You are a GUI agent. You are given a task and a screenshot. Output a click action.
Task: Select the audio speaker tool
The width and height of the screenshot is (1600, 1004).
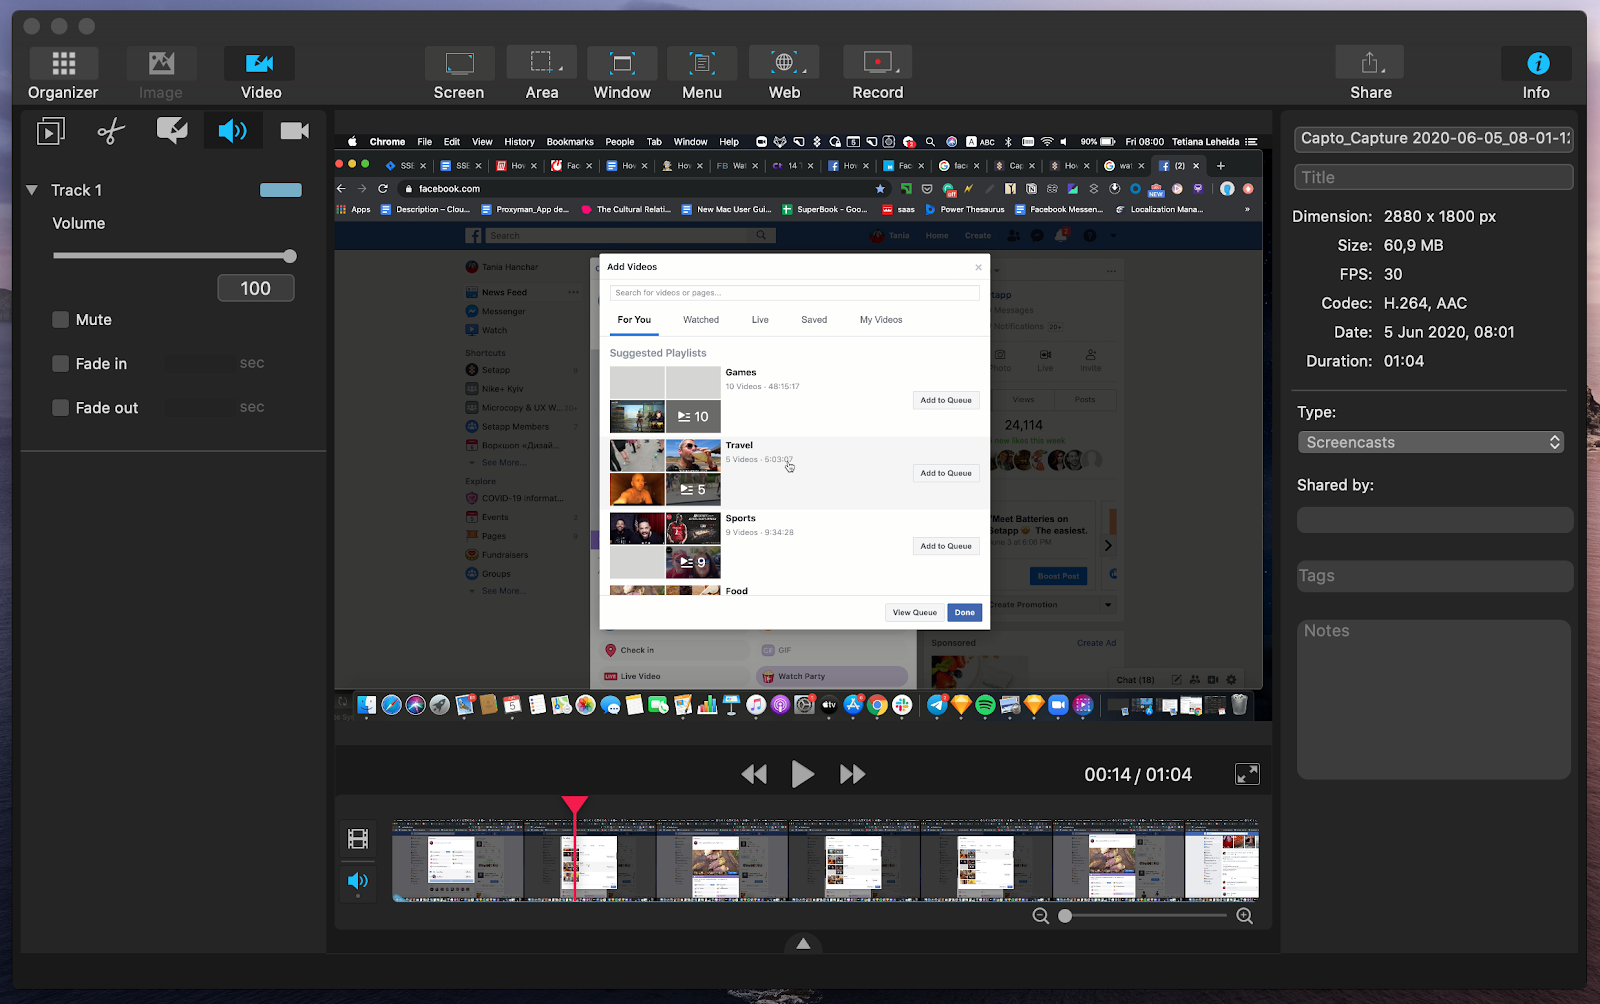click(233, 131)
